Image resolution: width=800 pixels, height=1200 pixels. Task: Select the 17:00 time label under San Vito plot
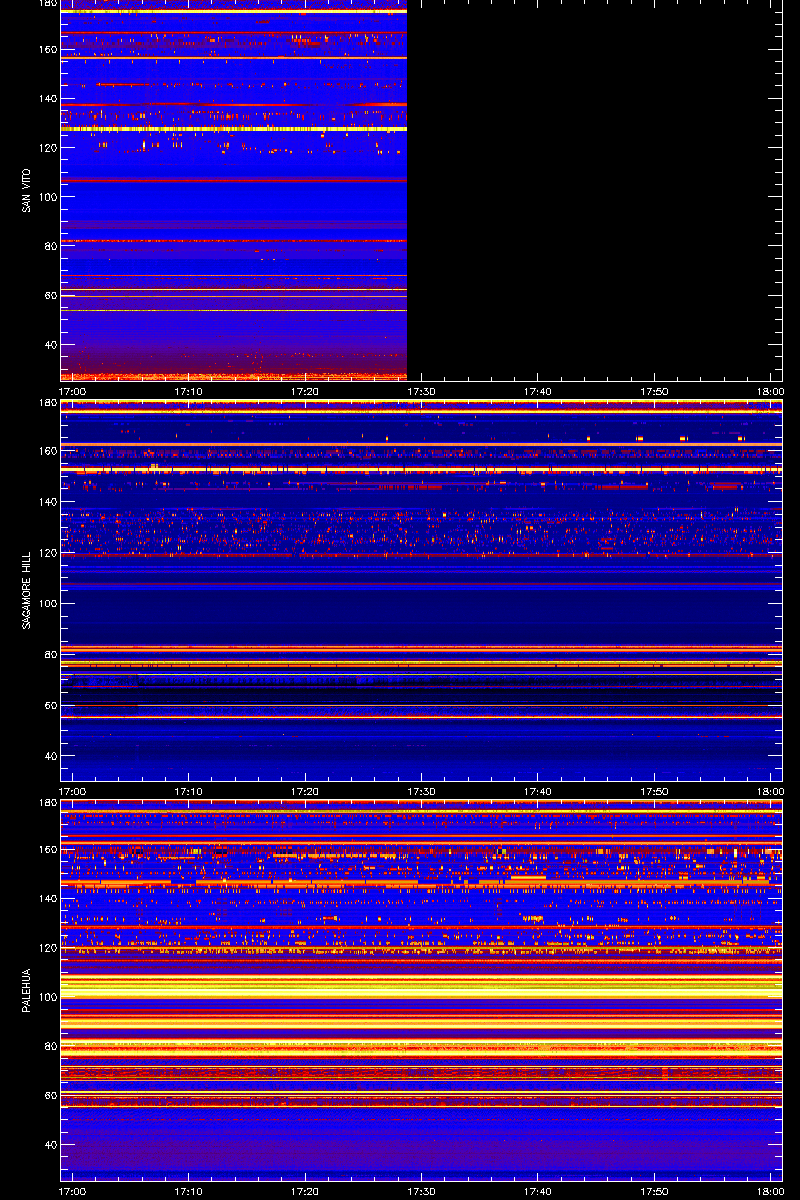click(x=74, y=391)
